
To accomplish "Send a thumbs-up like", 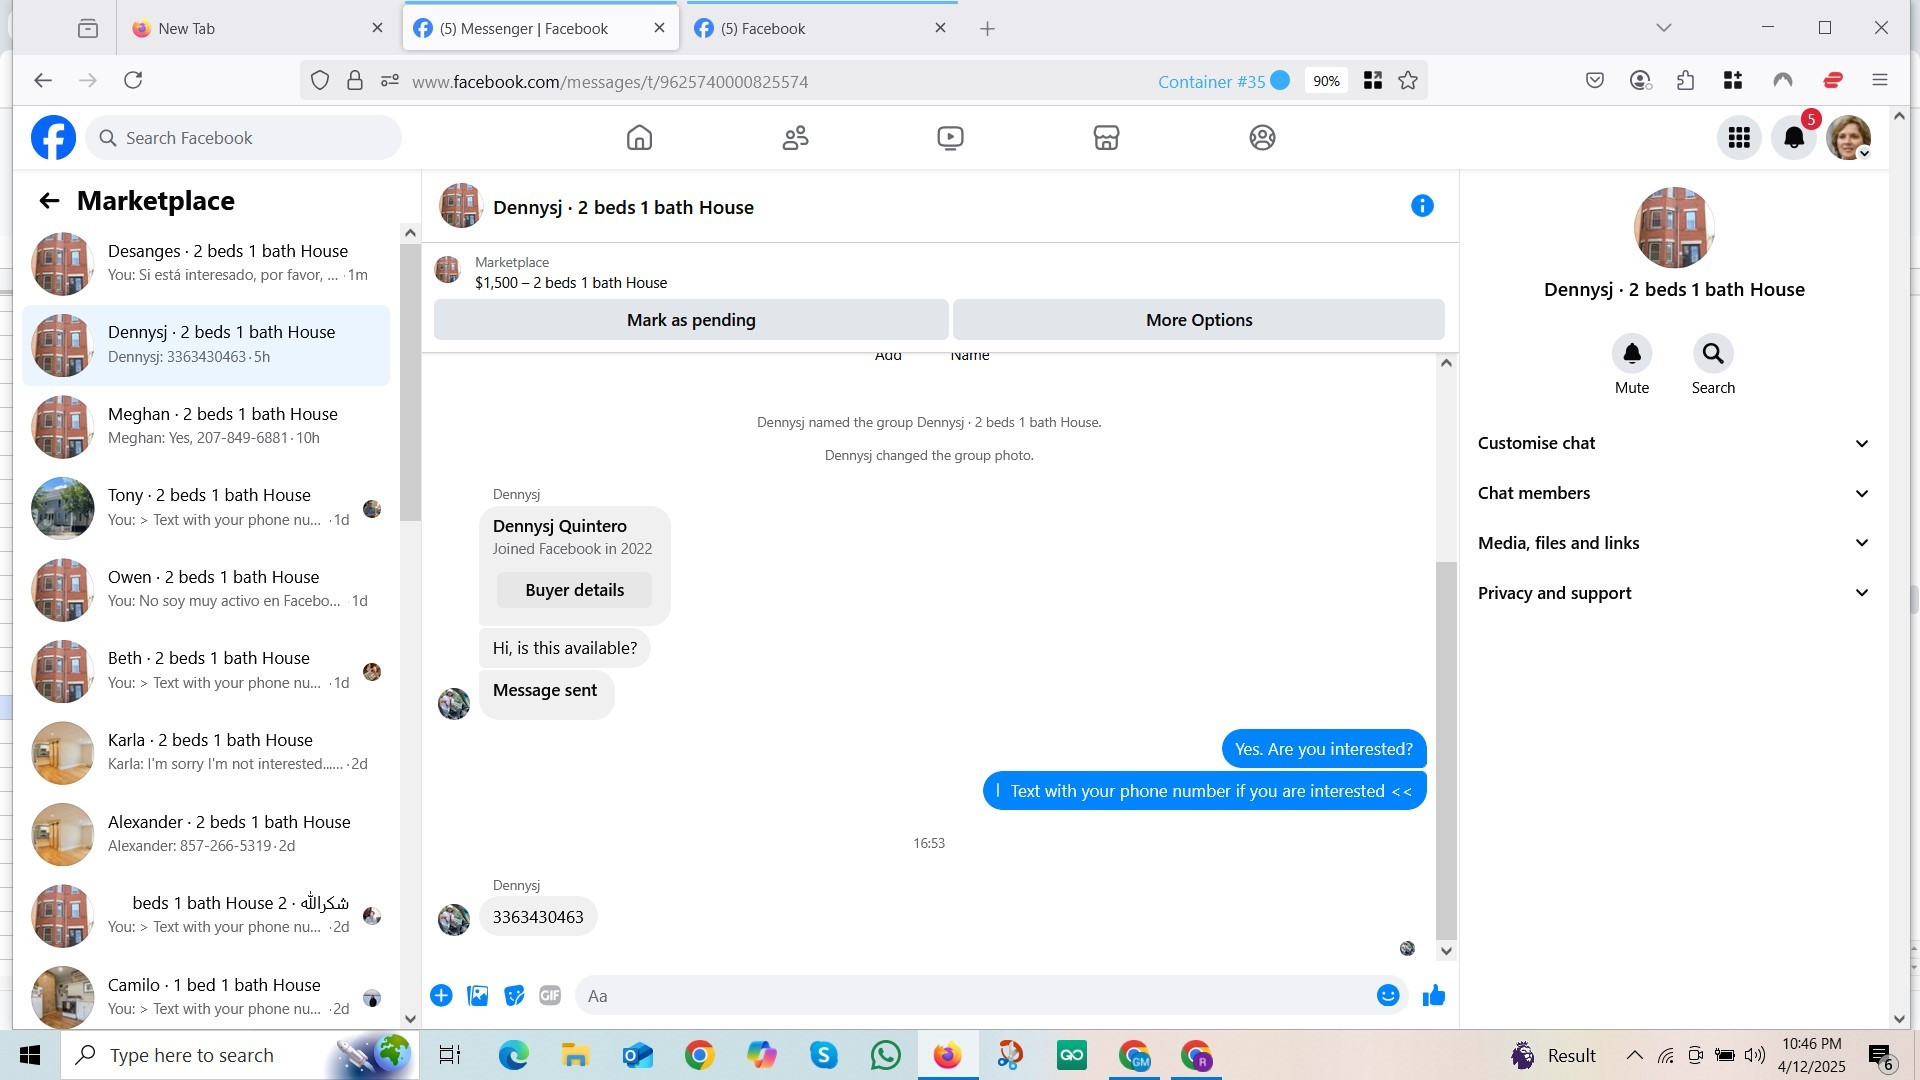I will pyautogui.click(x=1434, y=996).
